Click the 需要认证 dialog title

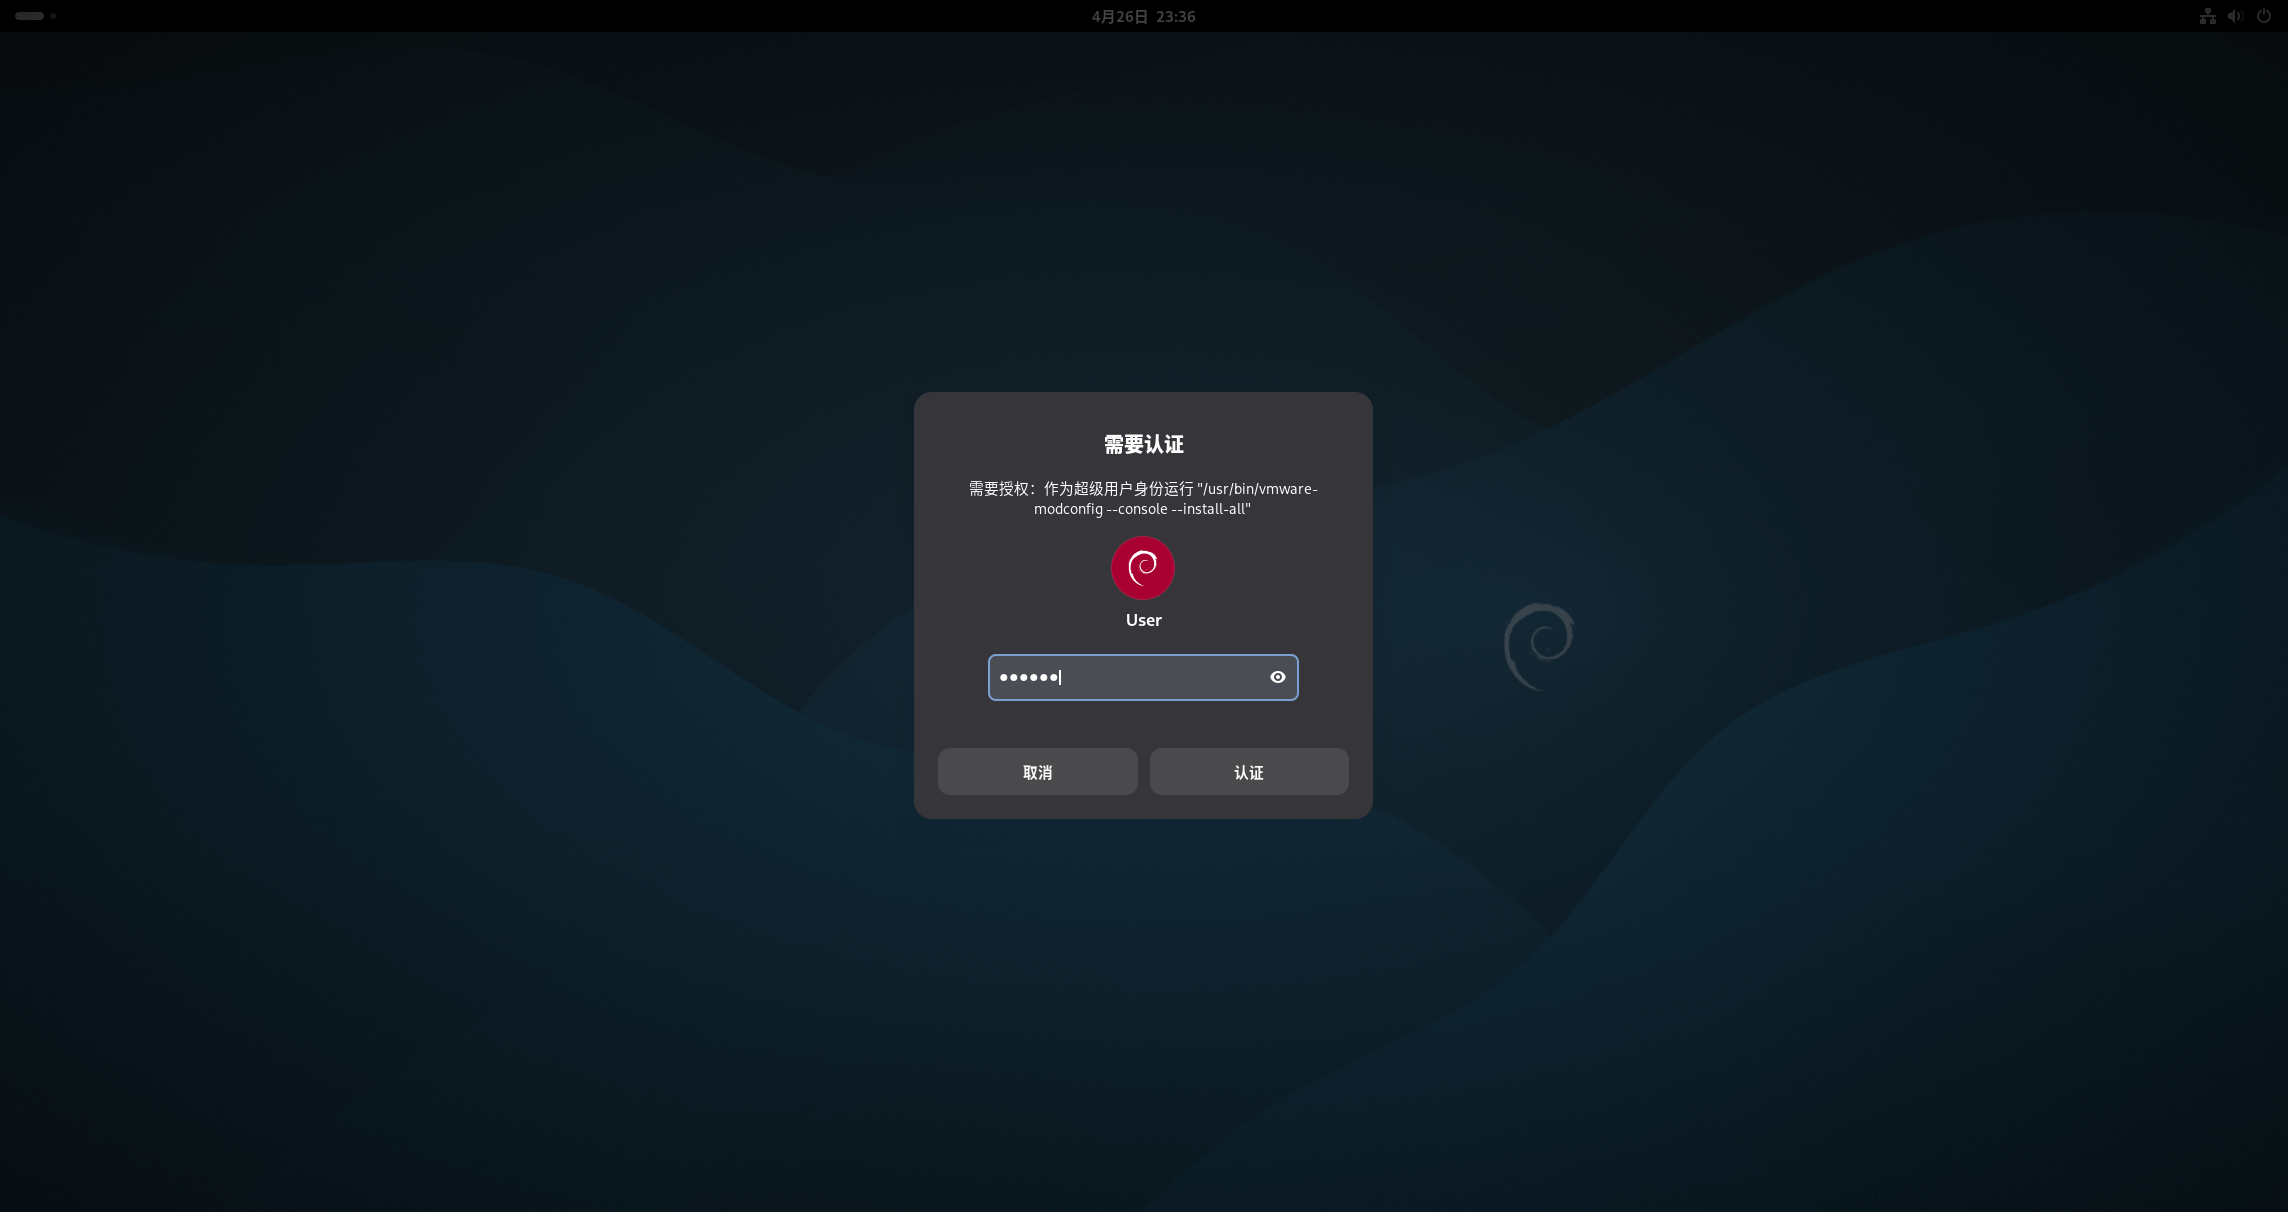pyautogui.click(x=1143, y=444)
